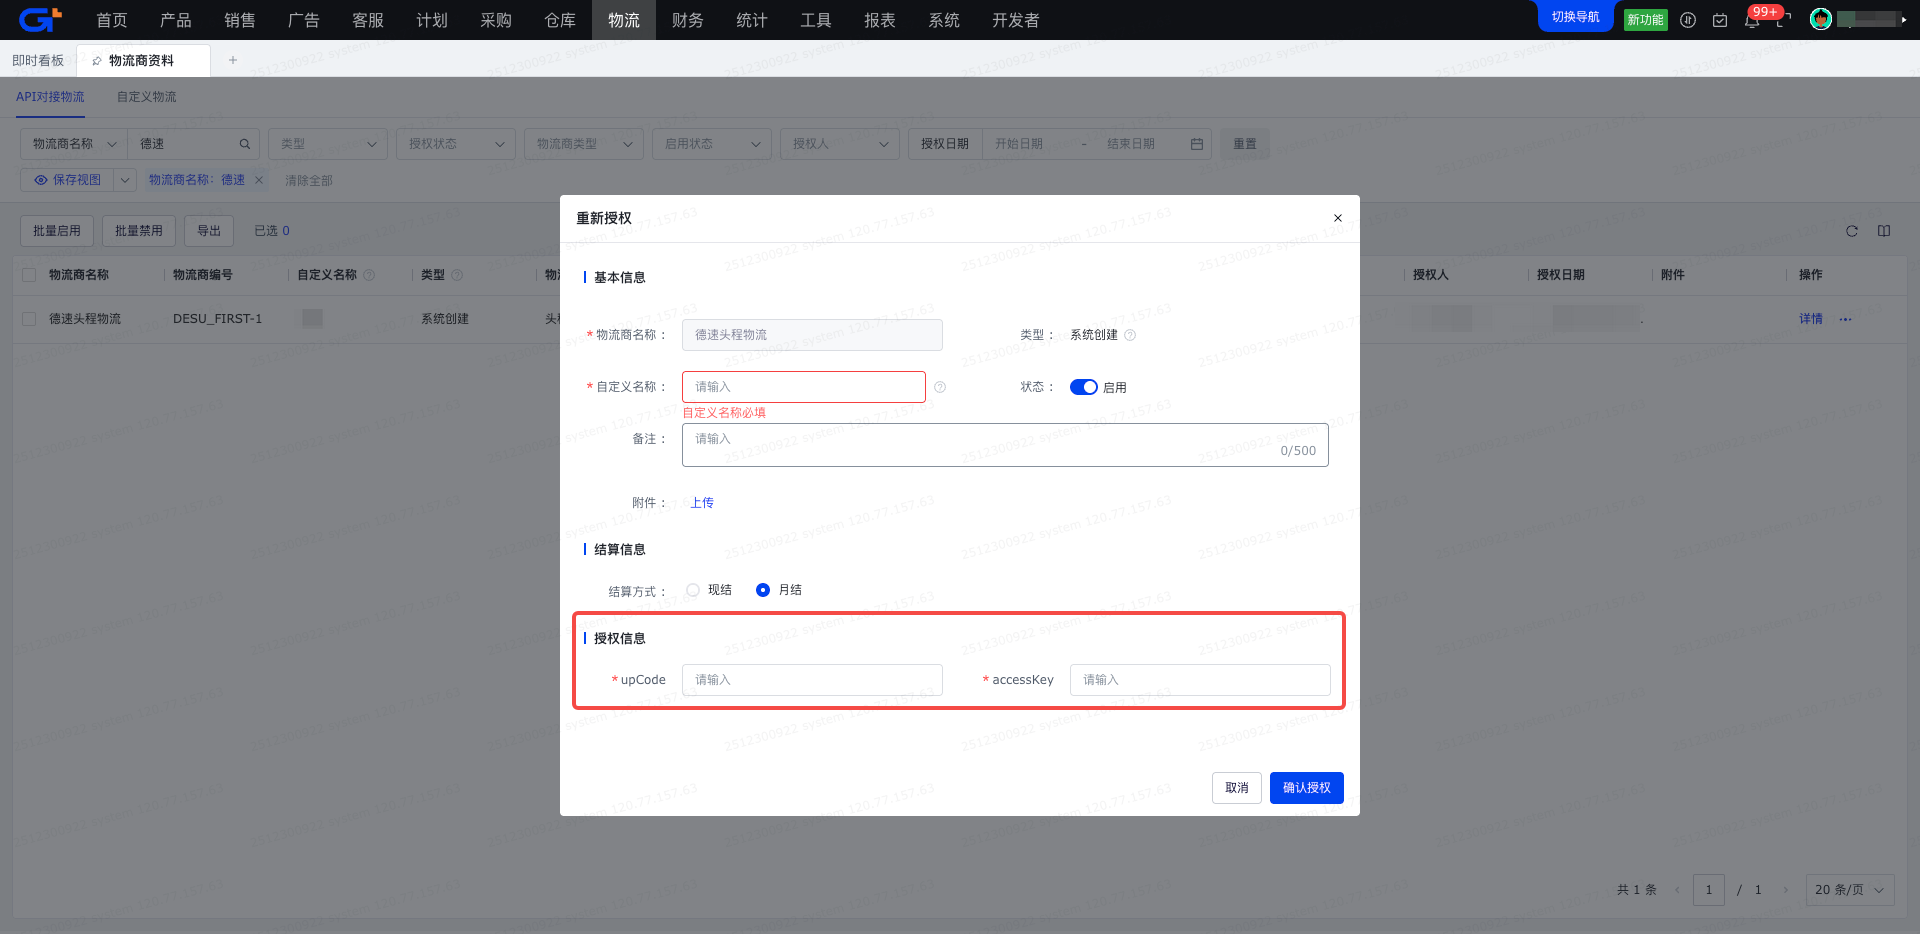
Task: Click the info icon next to 系统创建
Action: pyautogui.click(x=1130, y=335)
